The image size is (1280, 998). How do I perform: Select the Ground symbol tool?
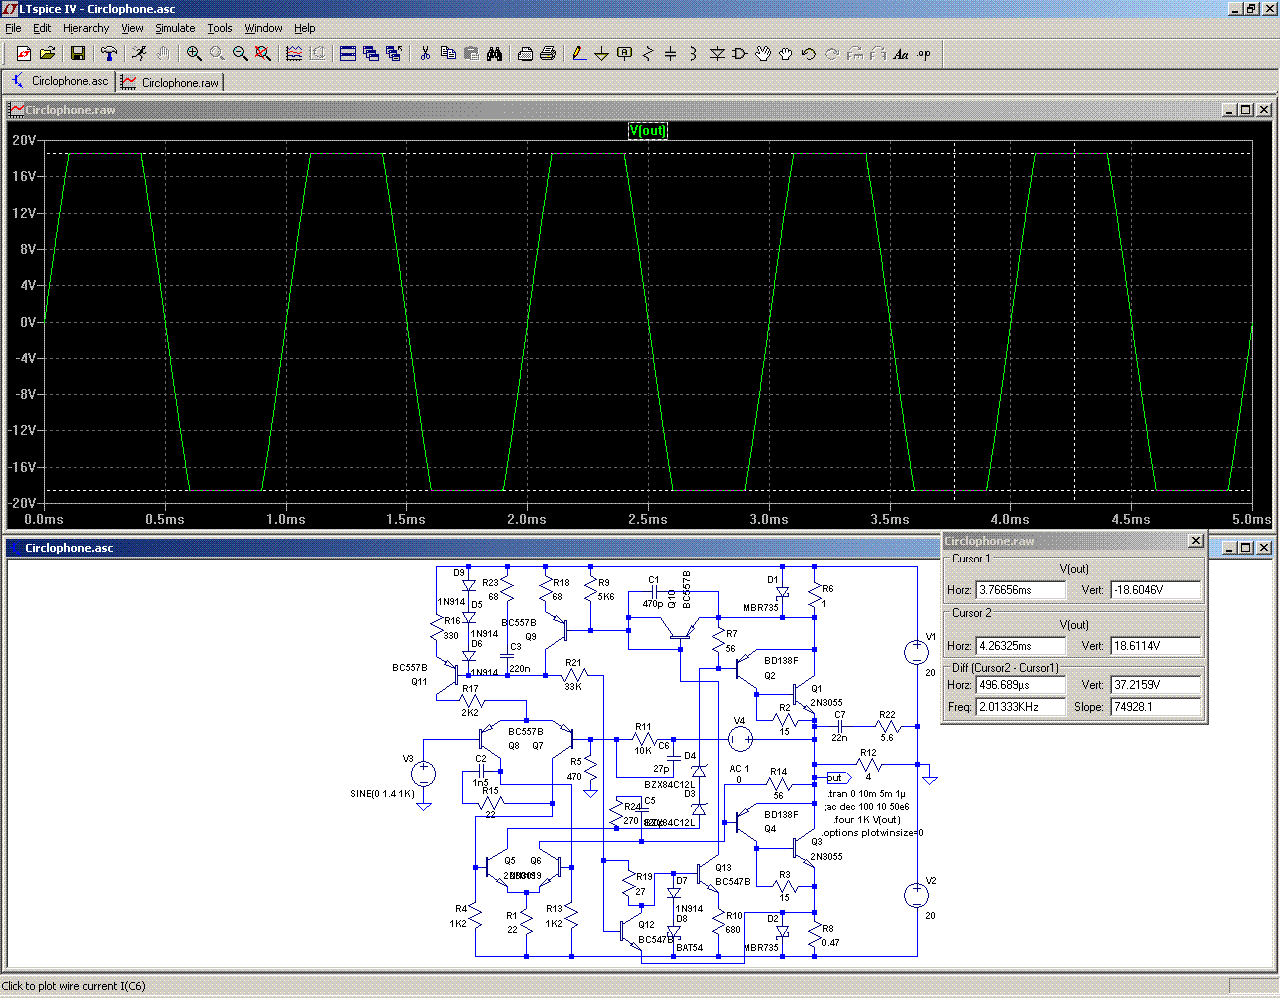pos(601,54)
